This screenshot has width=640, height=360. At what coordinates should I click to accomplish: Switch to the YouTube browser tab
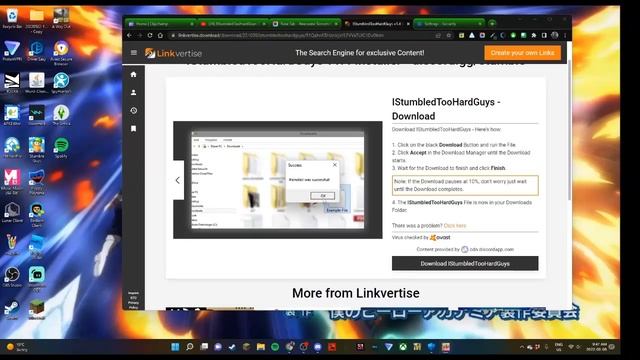233,24
